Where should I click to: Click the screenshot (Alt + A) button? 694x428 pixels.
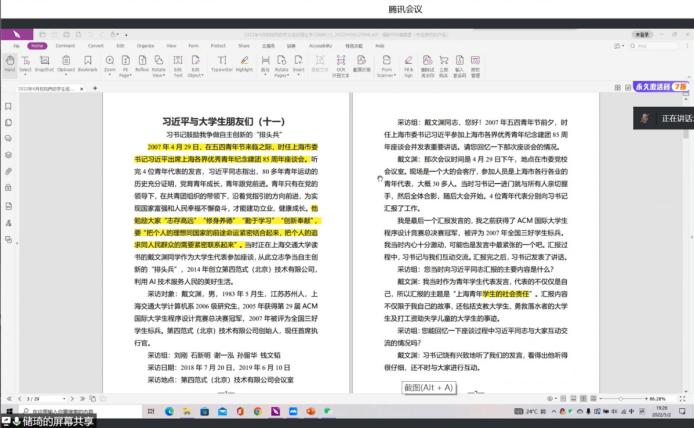pos(428,388)
